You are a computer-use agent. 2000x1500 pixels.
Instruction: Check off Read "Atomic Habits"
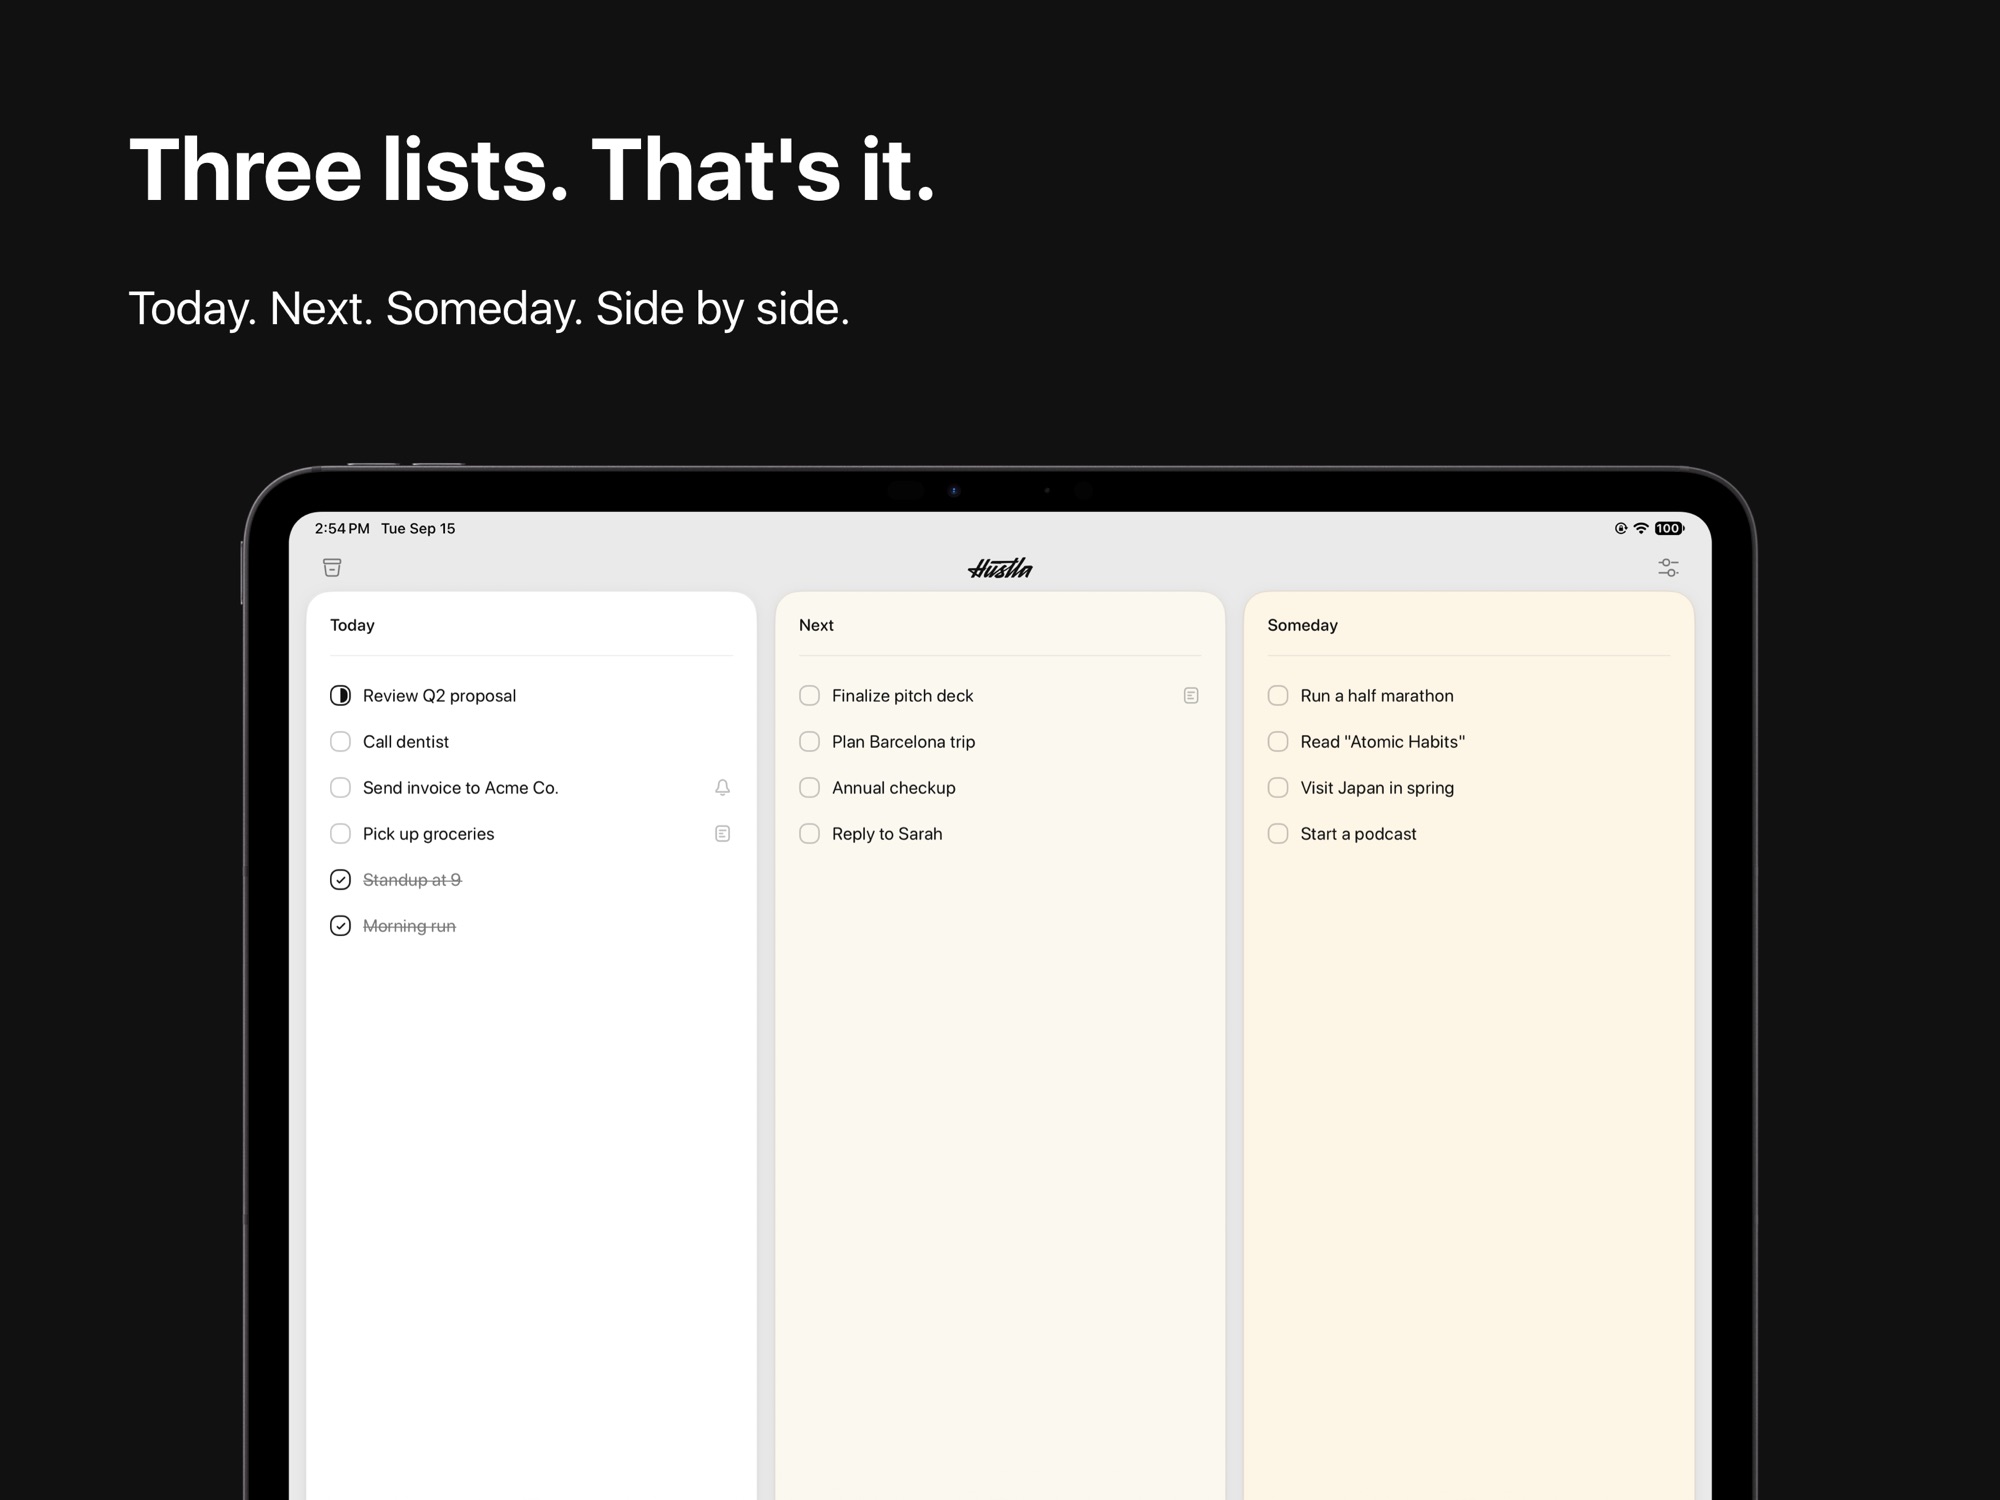pos(1278,742)
